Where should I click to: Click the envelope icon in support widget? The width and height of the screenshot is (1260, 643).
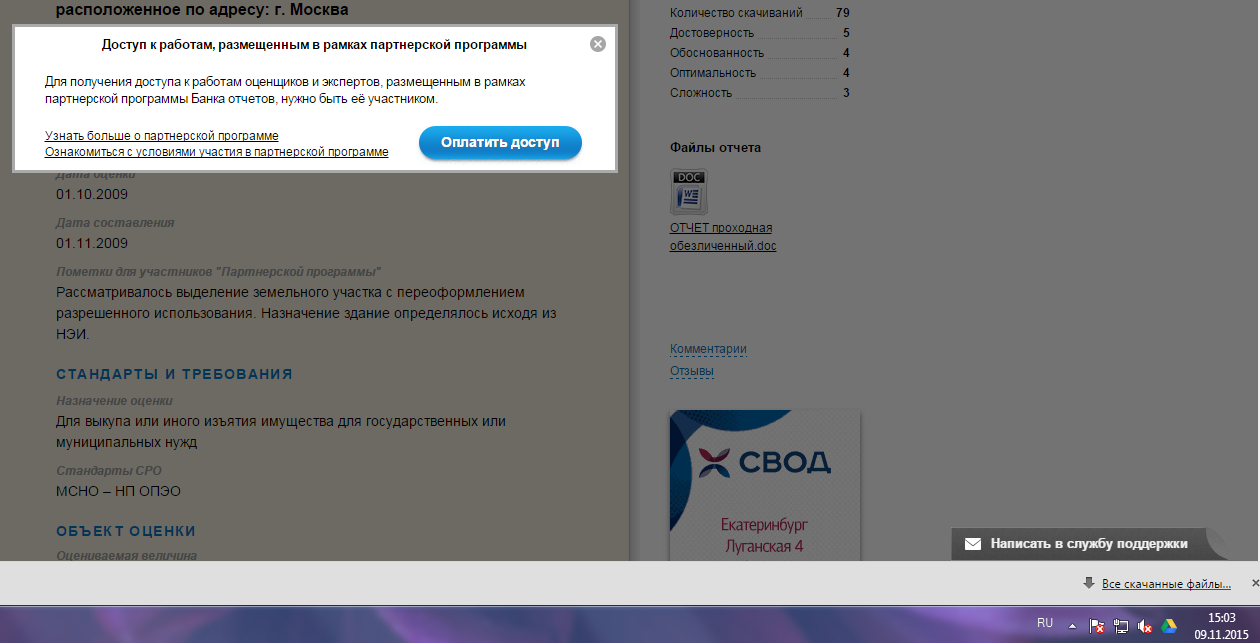pyautogui.click(x=972, y=544)
